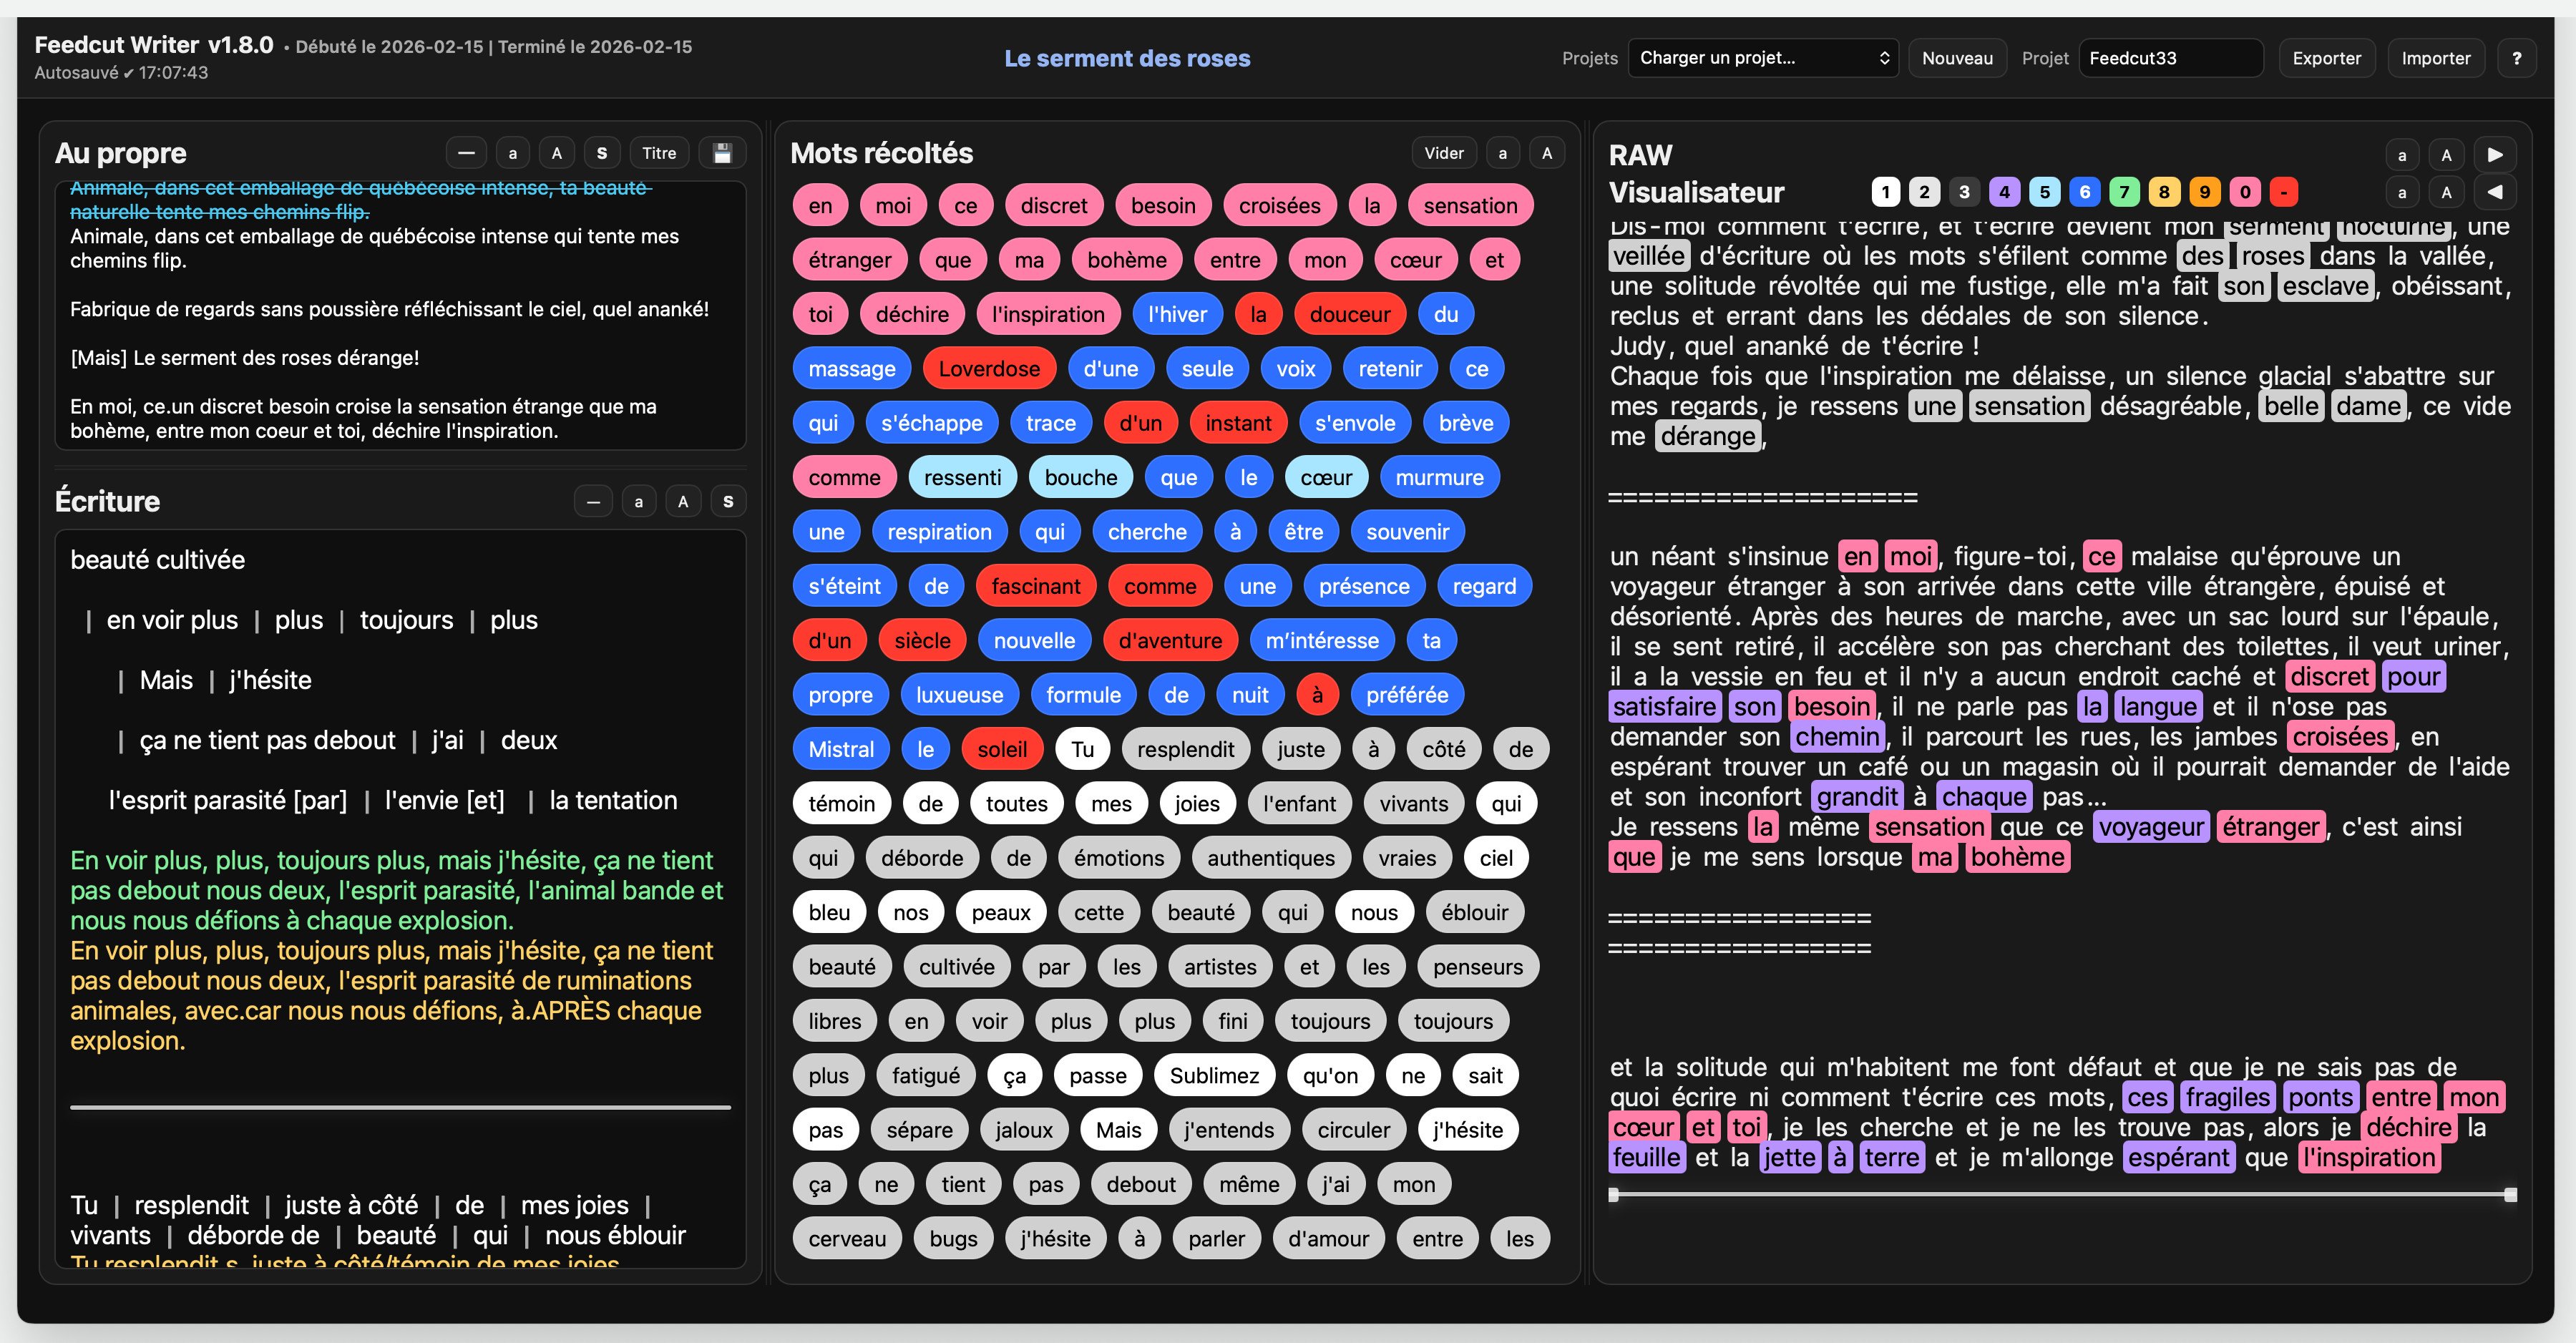This screenshot has width=2576, height=1343.
Task: Click the Titre button in Au propre
Action: 659,153
